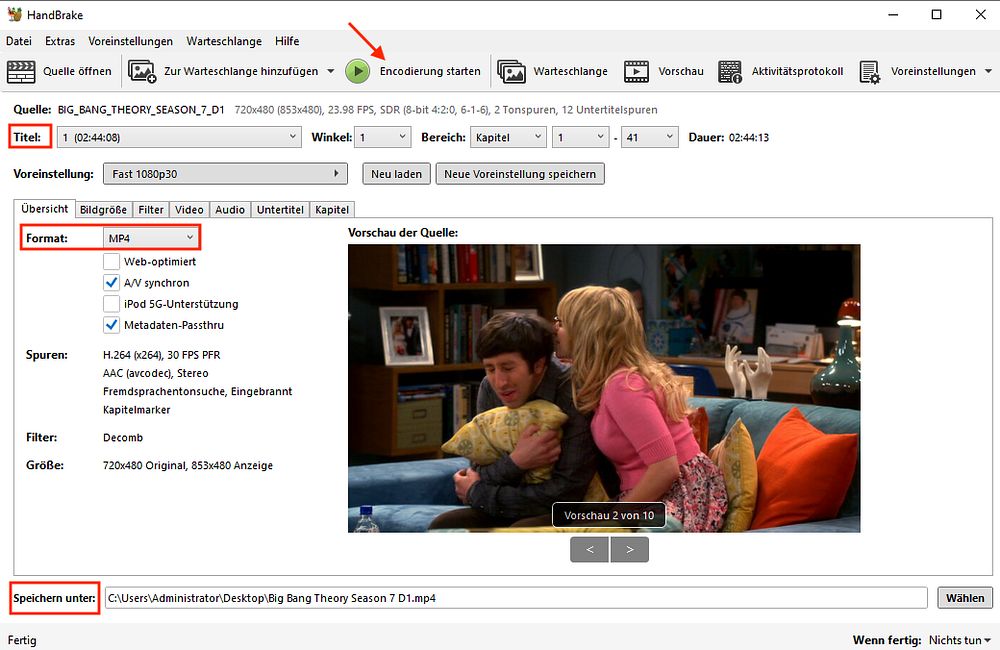1000x650 pixels.
Task: Enable the Web-optimiert checkbox
Action: [112, 262]
